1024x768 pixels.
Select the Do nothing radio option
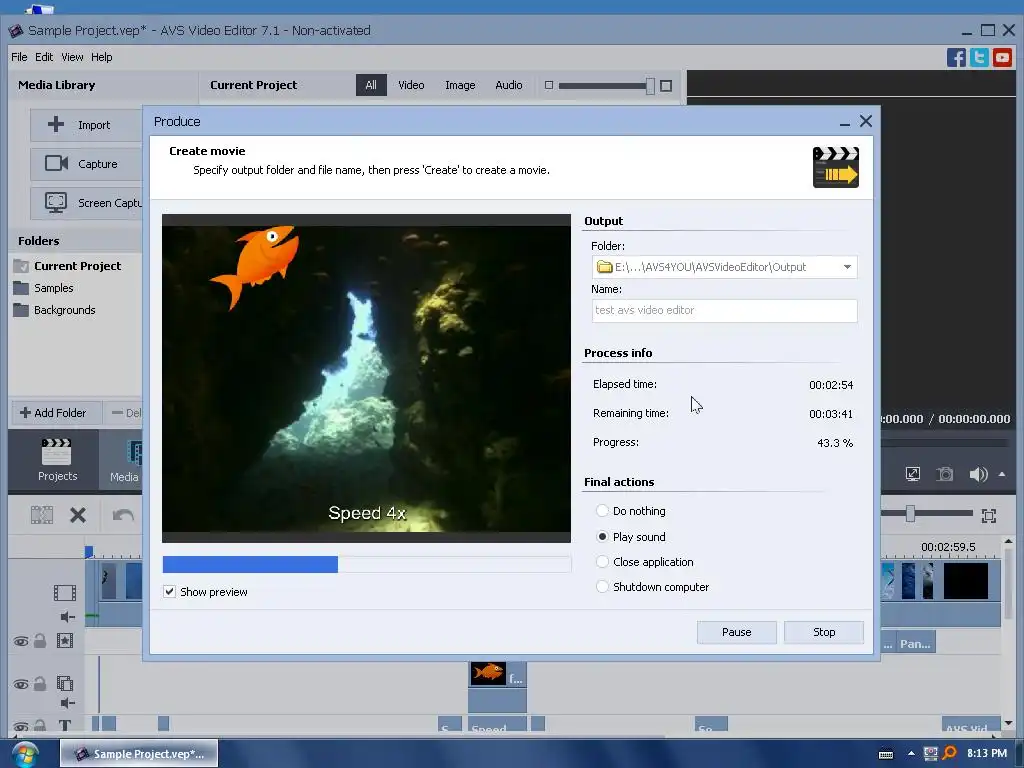tap(602, 511)
